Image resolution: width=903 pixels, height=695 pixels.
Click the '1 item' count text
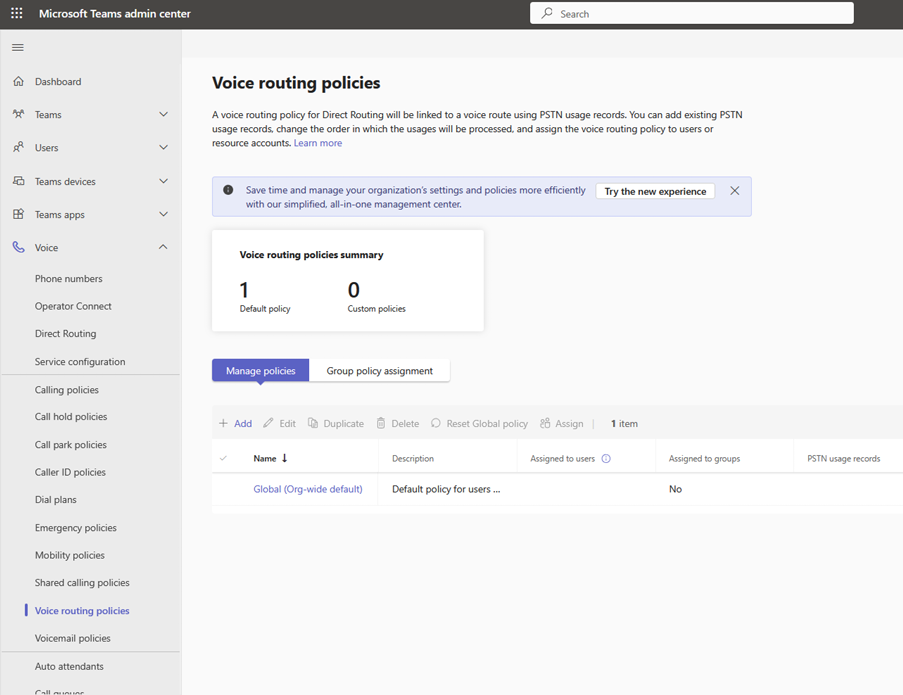pos(624,423)
